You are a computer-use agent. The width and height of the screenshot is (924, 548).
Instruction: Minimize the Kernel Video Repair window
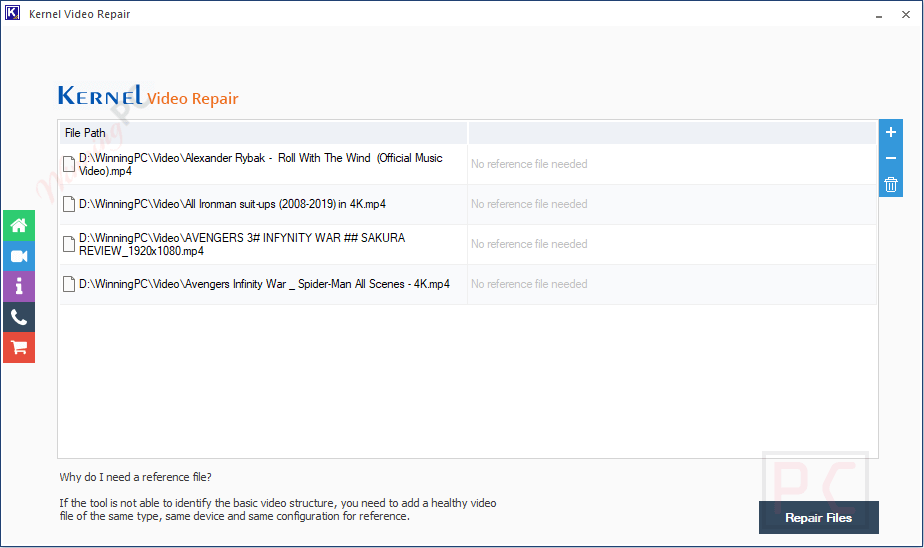[879, 14]
